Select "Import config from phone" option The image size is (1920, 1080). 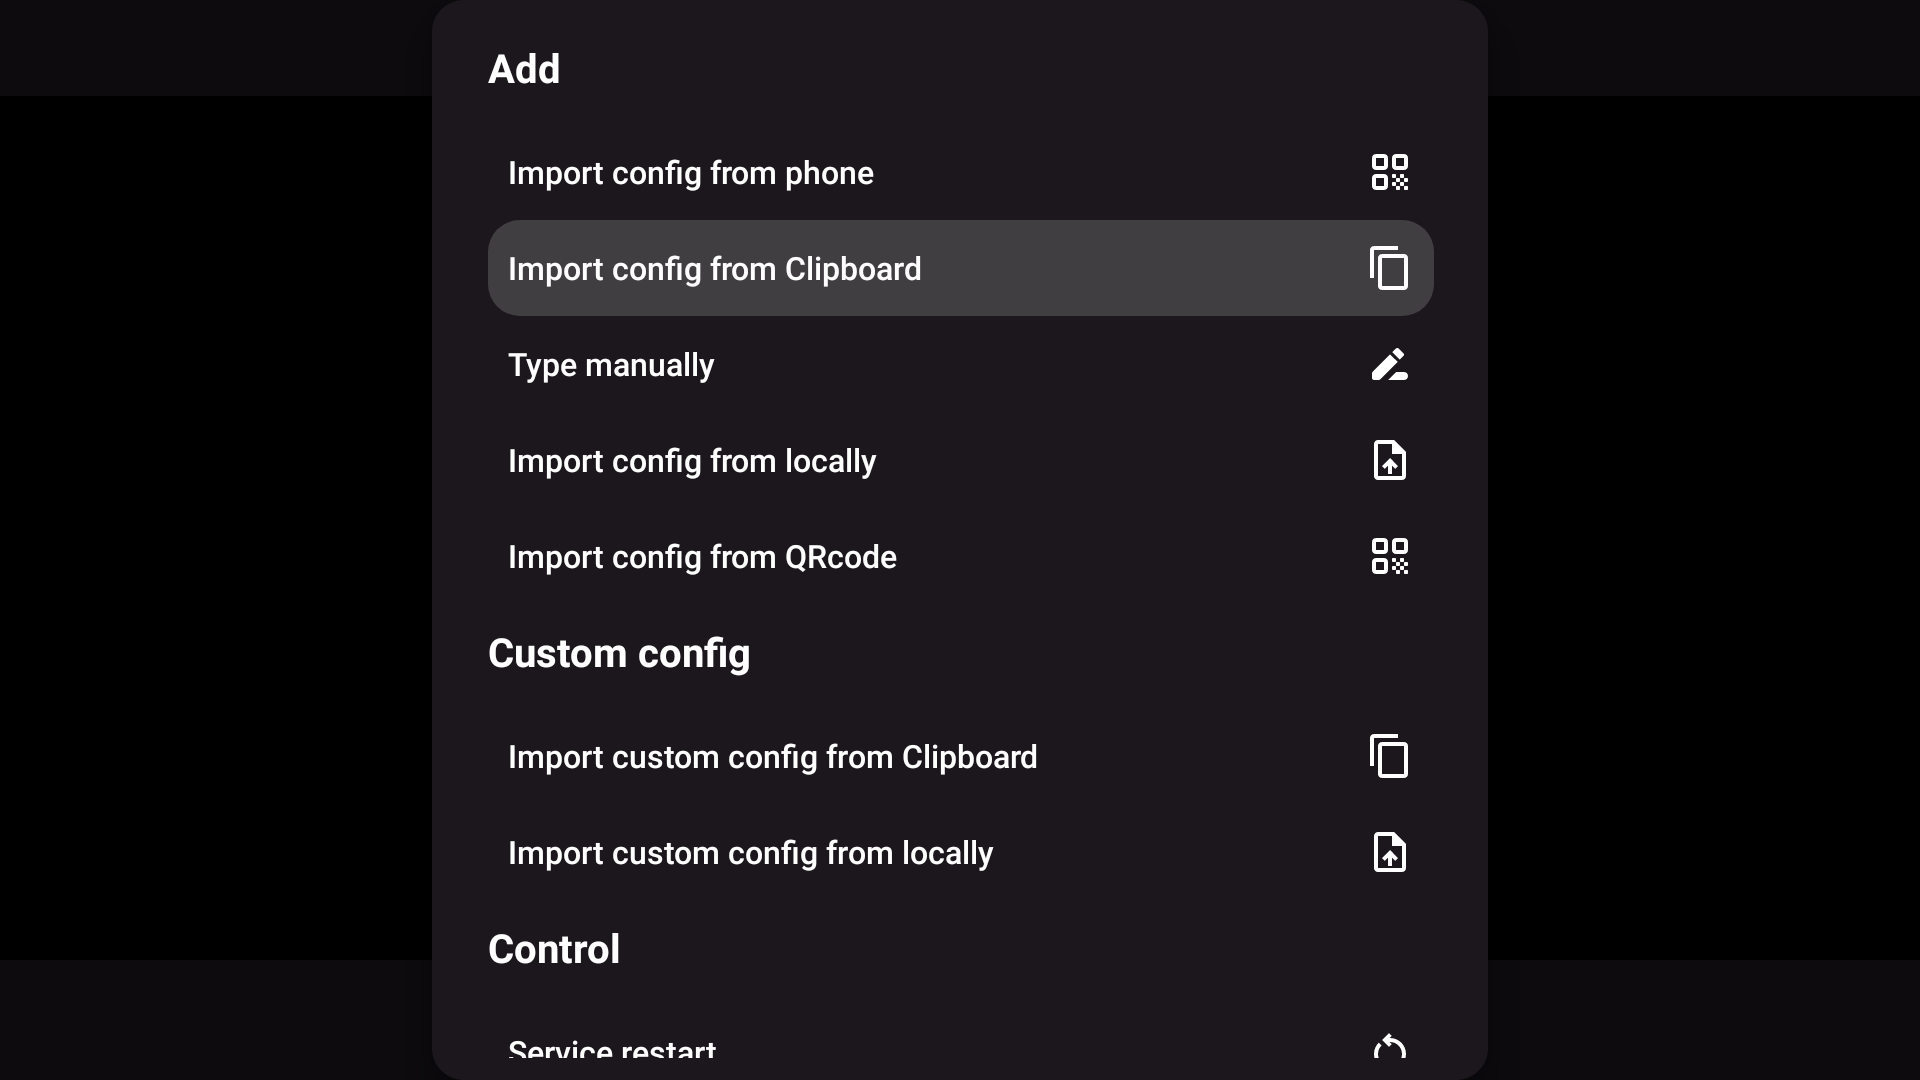[690, 173]
